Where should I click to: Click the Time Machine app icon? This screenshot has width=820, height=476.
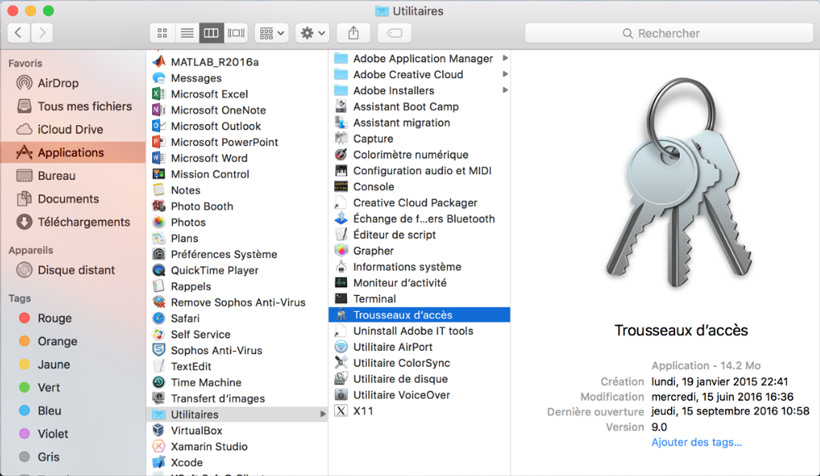159,383
